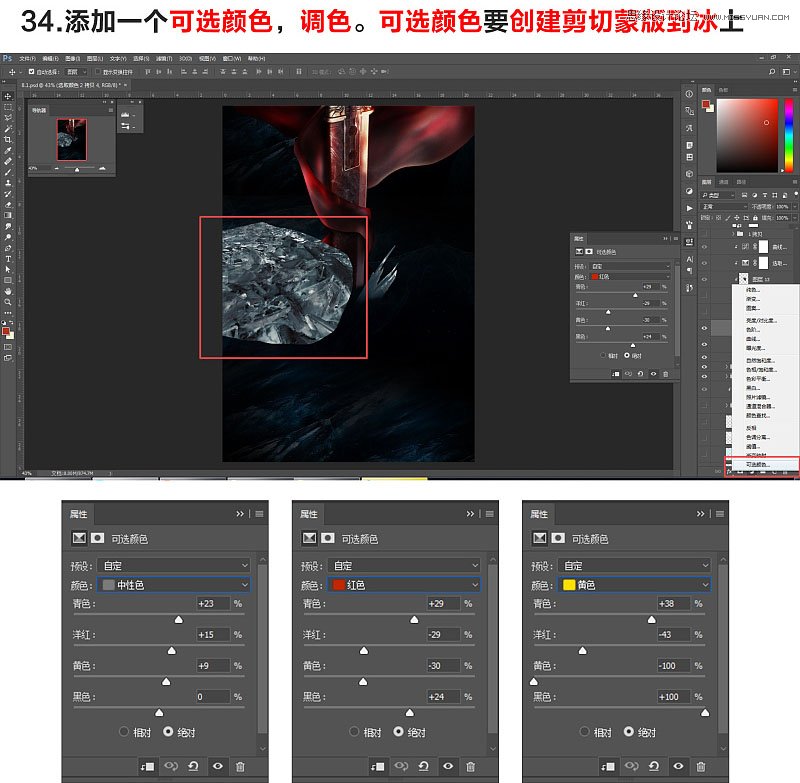Expand the 1 拷贝 layer group
The height and width of the screenshot is (783, 800).
pos(734,234)
